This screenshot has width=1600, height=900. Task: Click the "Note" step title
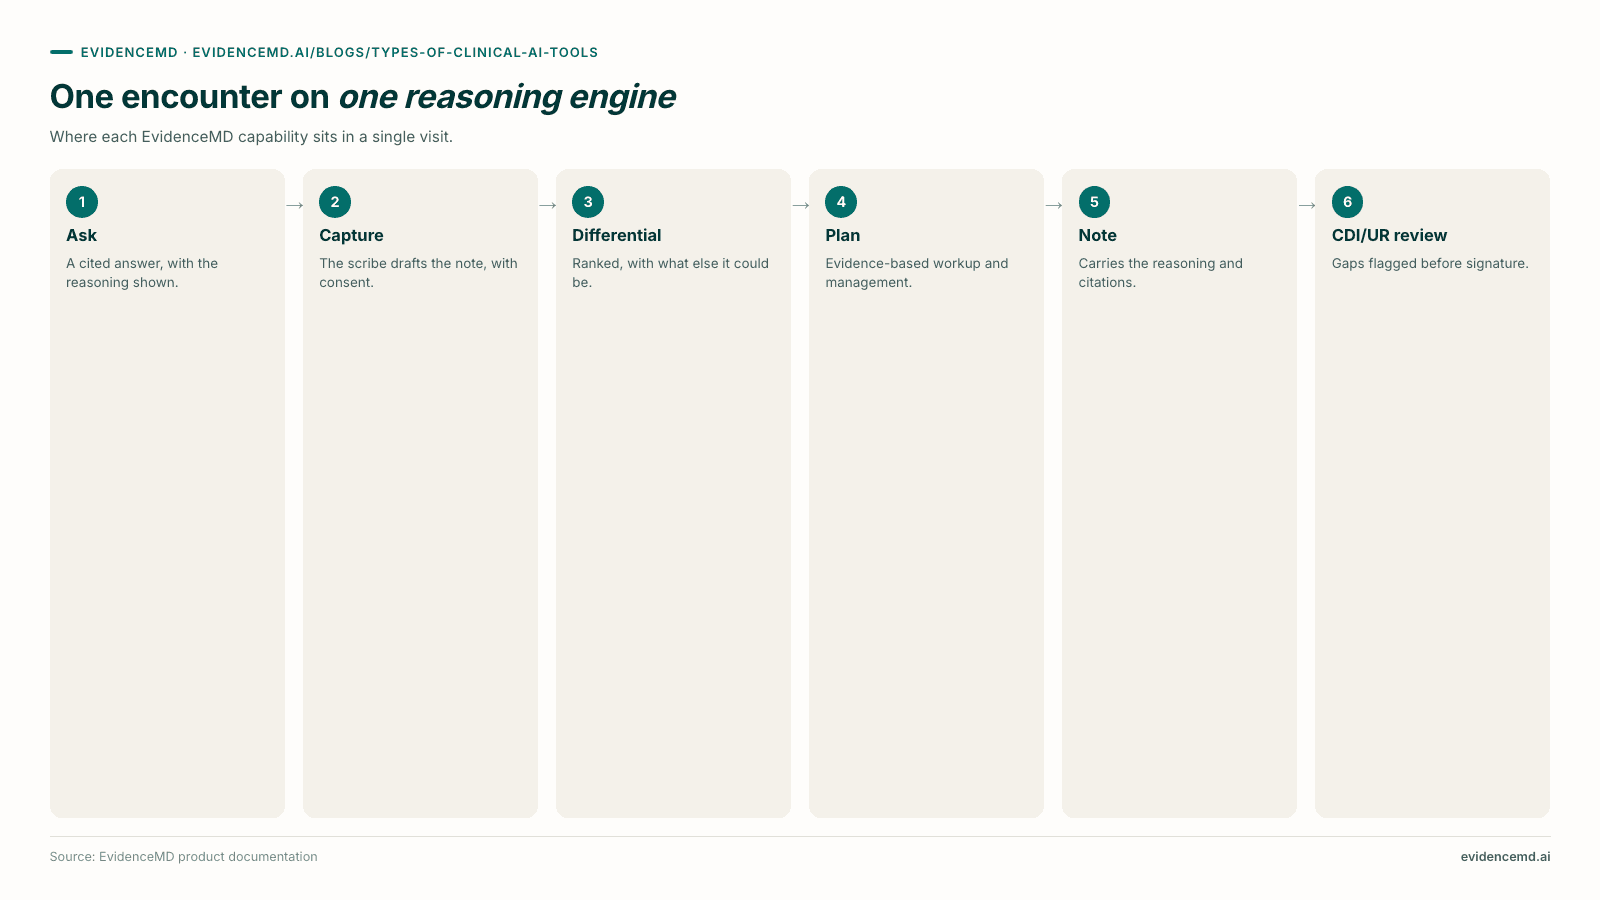point(1097,236)
